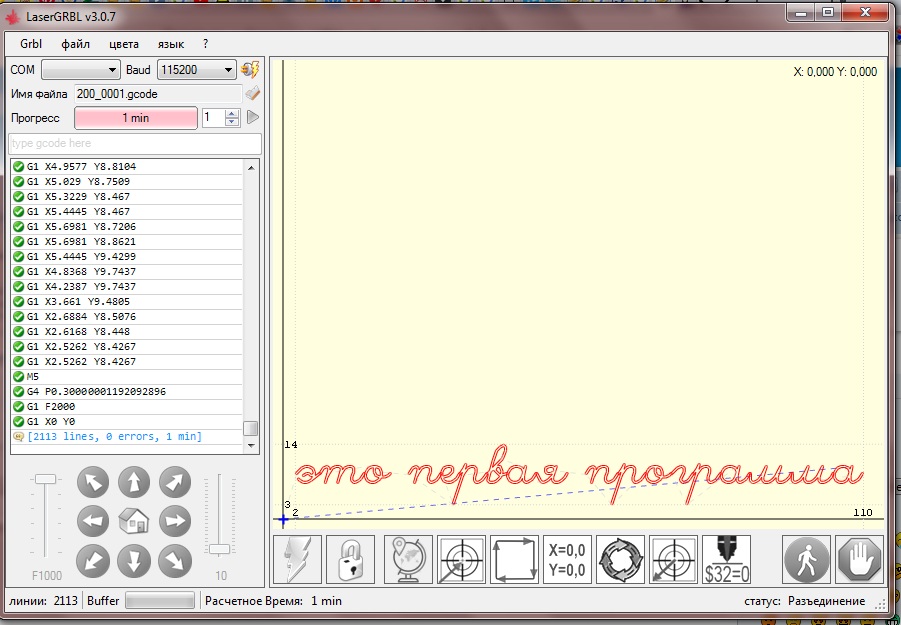Jog the laser upward with the up arrow

click(x=134, y=481)
